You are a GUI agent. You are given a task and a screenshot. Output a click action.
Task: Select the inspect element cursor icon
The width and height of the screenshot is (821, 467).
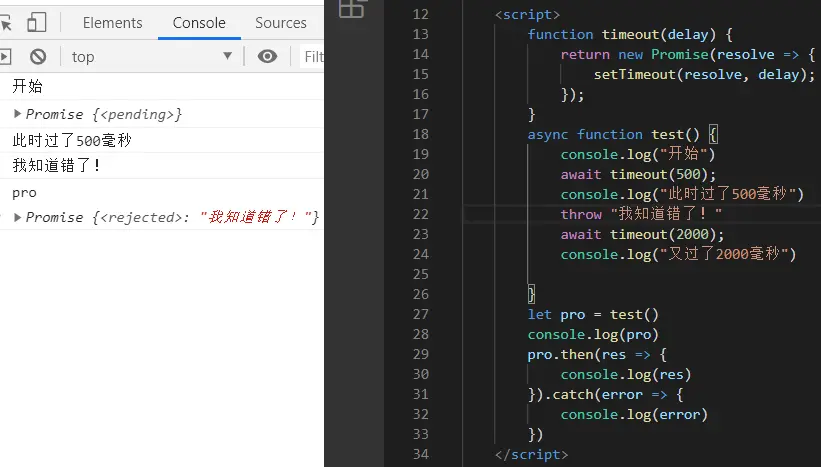click(x=5, y=23)
